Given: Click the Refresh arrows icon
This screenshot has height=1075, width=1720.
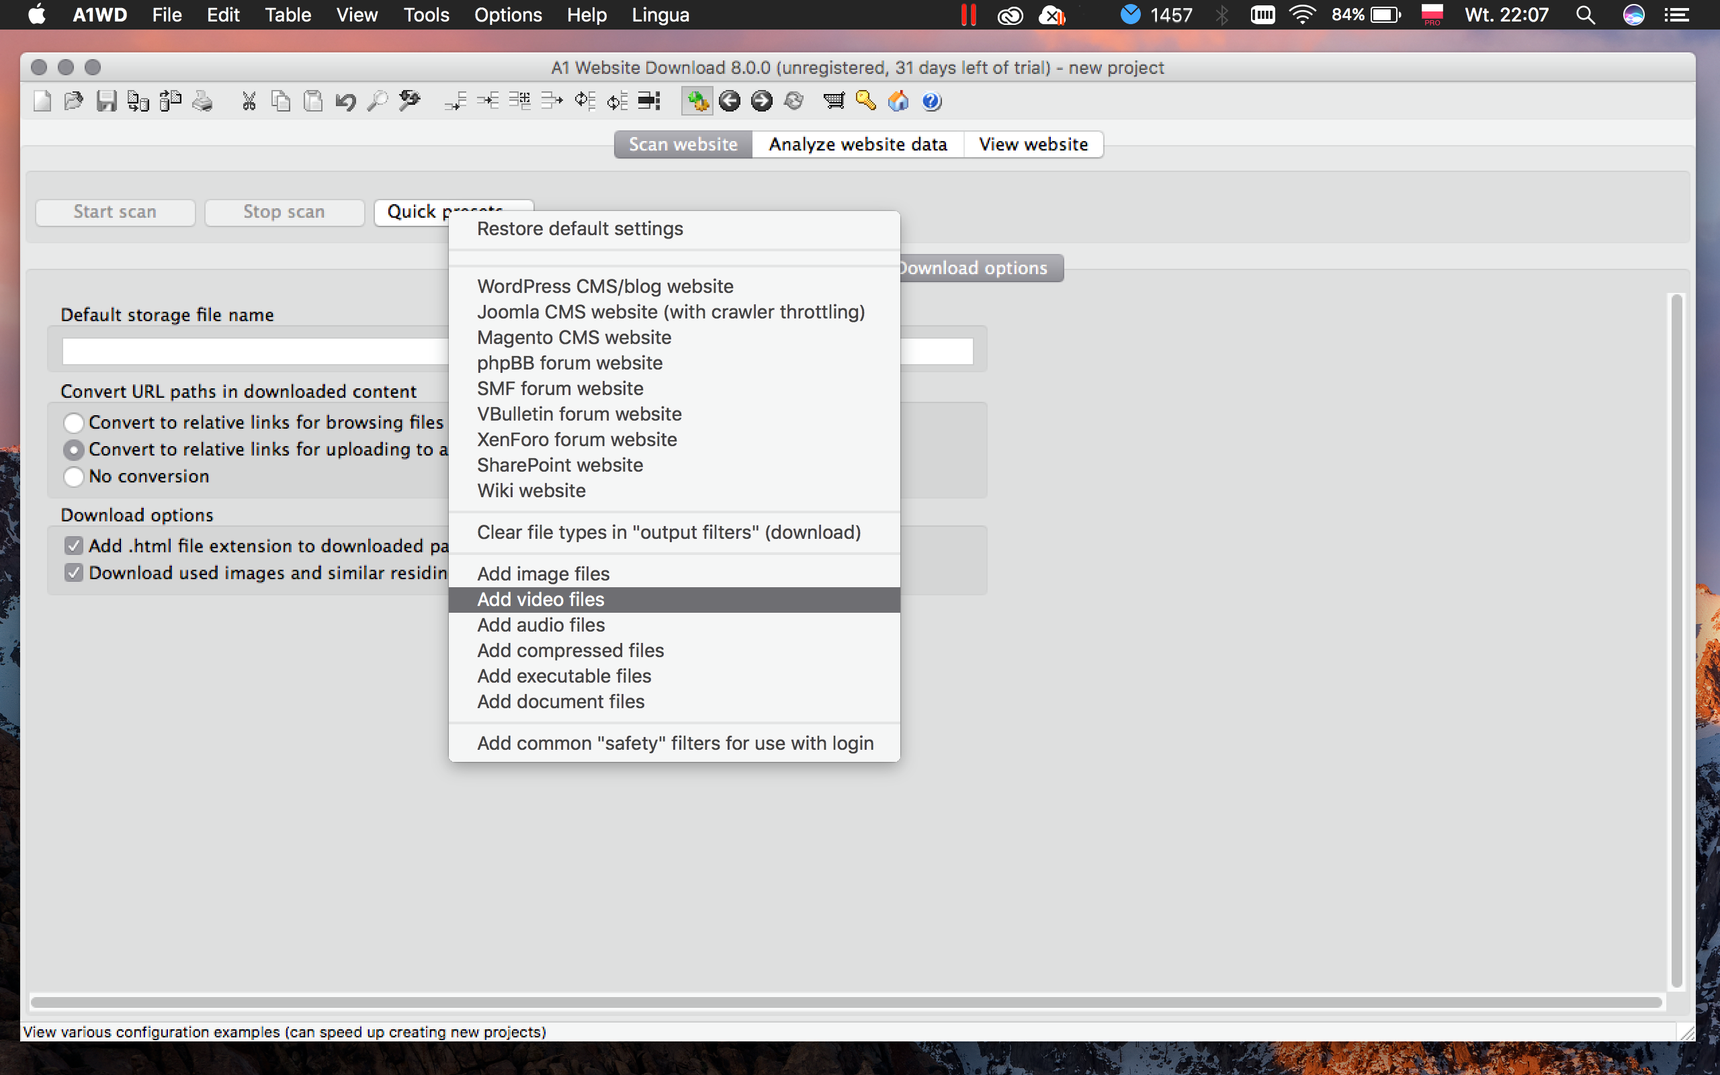Looking at the screenshot, I should (x=794, y=101).
